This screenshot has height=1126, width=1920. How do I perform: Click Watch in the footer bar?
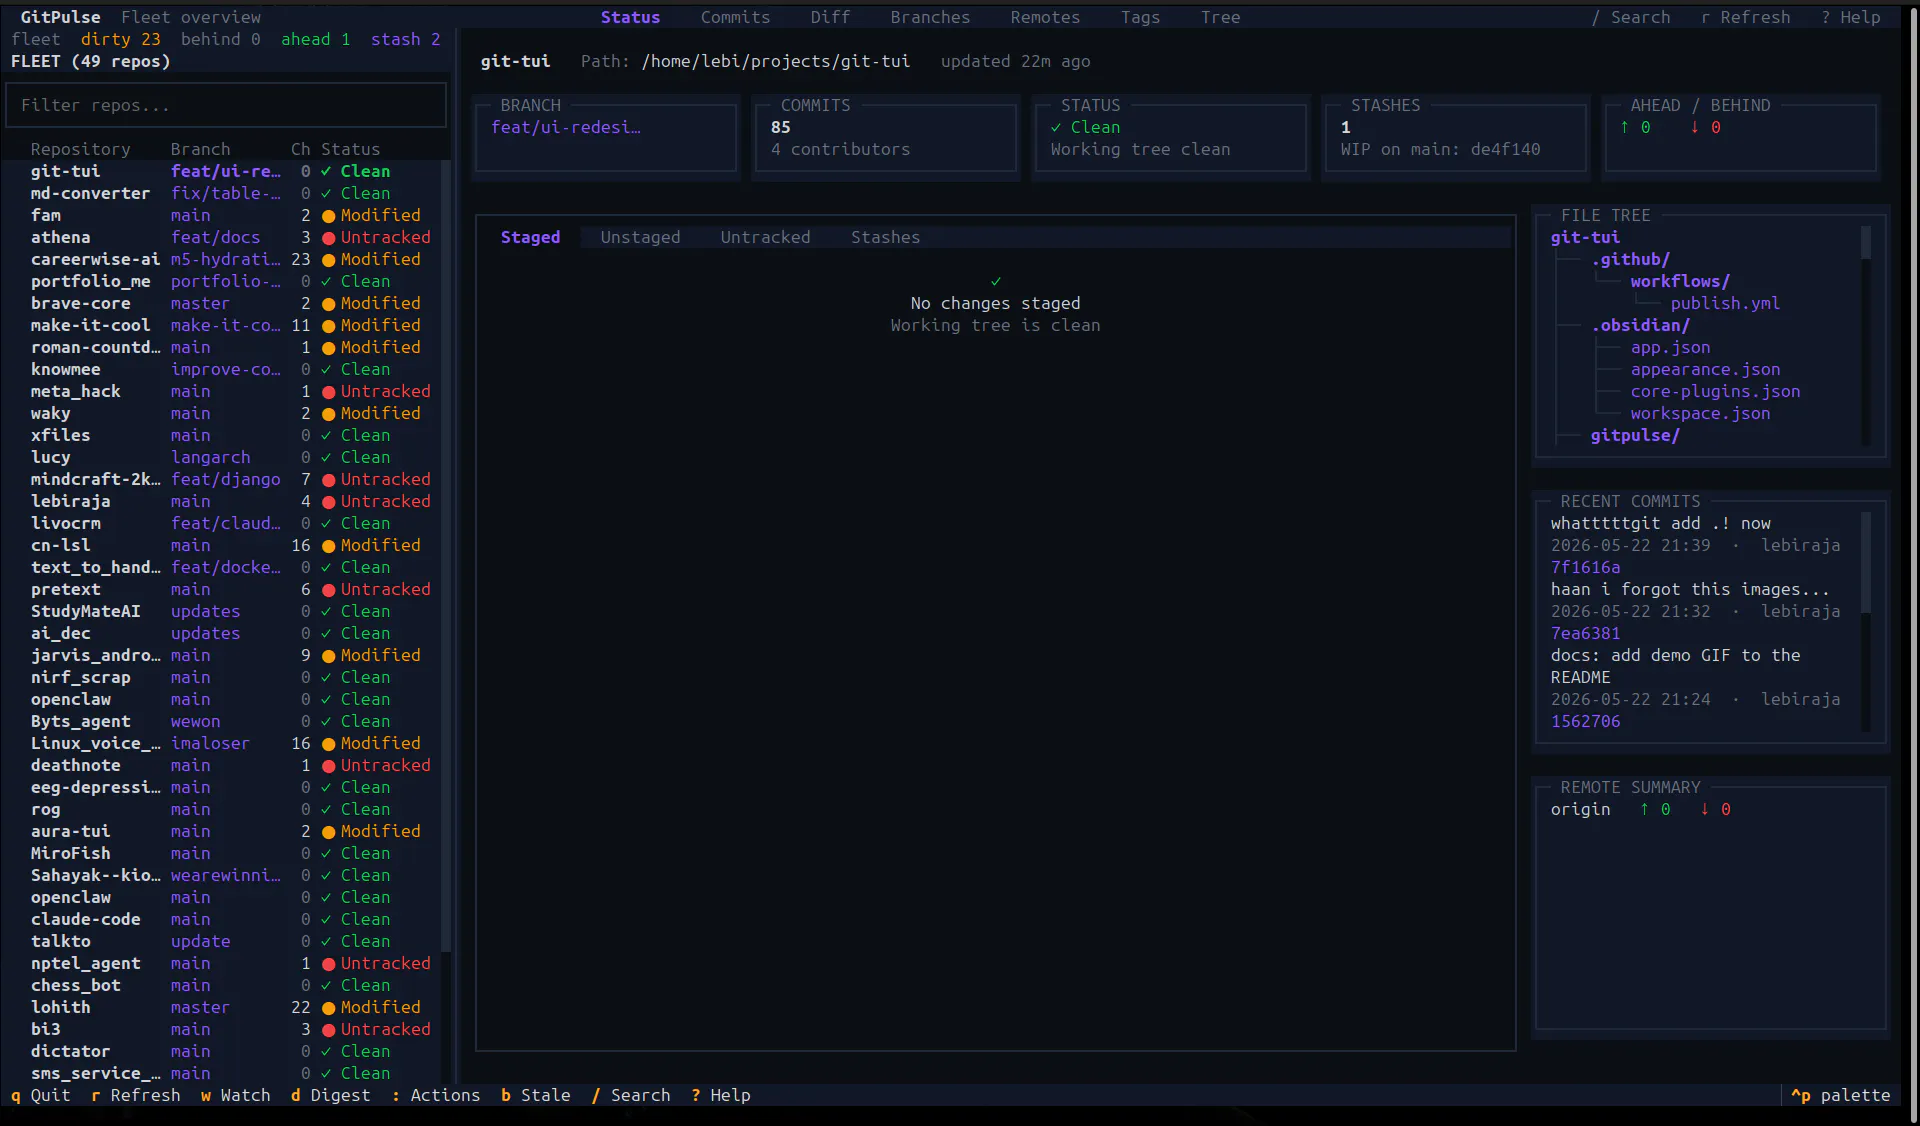[x=235, y=1095]
